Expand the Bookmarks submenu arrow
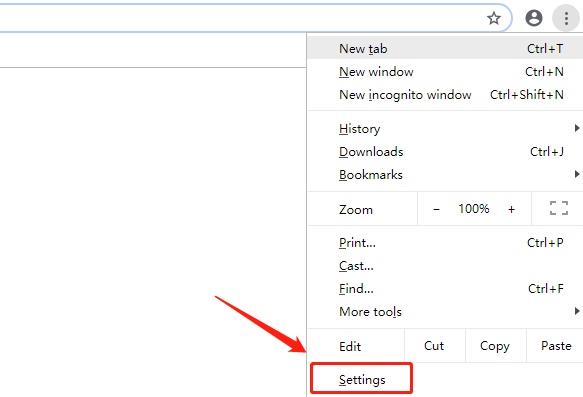 point(577,174)
